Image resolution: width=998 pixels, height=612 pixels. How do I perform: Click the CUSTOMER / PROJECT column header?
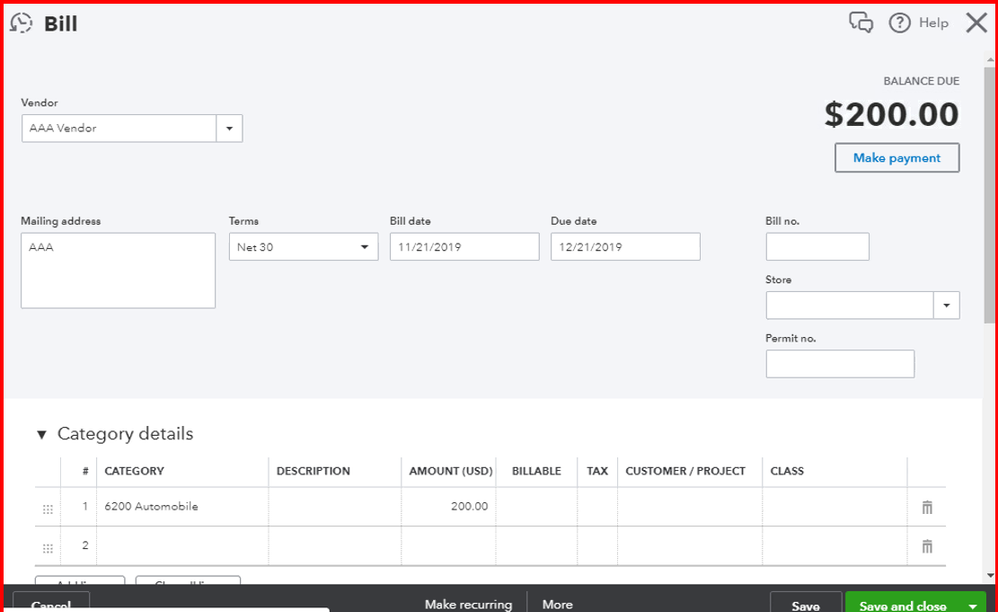(x=685, y=471)
